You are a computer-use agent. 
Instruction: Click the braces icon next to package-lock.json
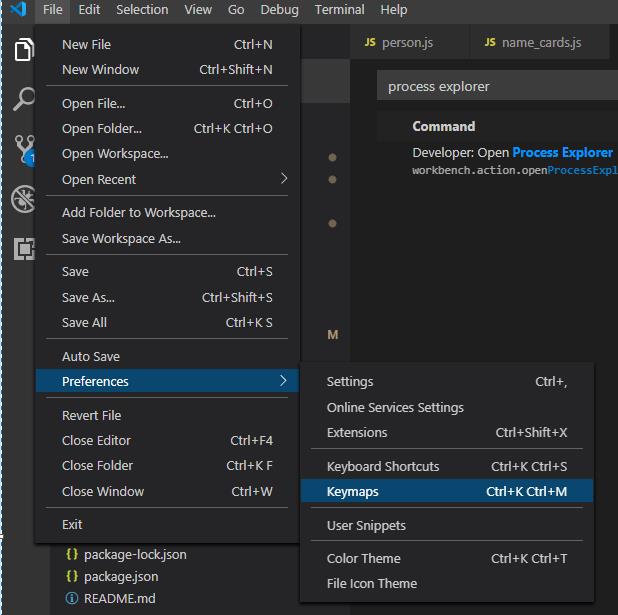tap(72, 554)
